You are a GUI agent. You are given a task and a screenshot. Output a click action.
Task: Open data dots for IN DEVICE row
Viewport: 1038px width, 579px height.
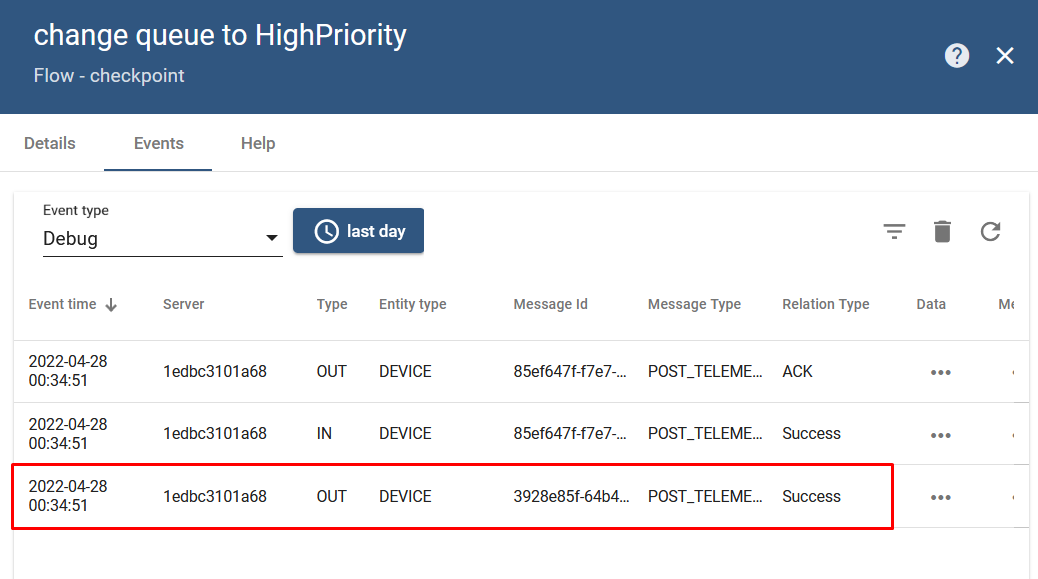click(x=941, y=435)
